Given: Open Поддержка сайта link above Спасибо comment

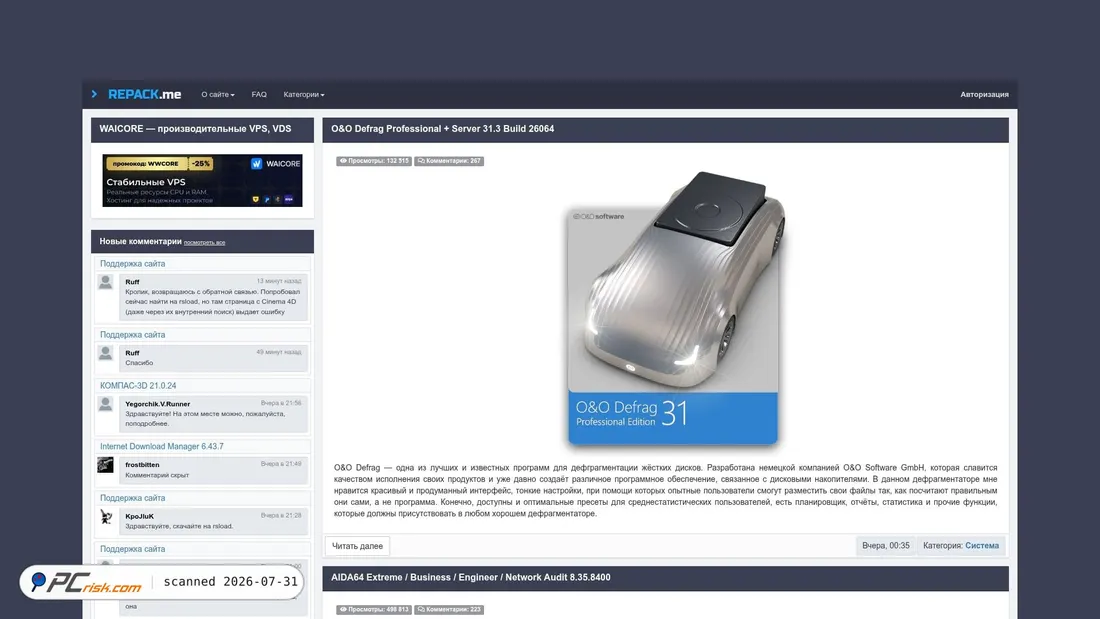Looking at the screenshot, I should tap(133, 335).
